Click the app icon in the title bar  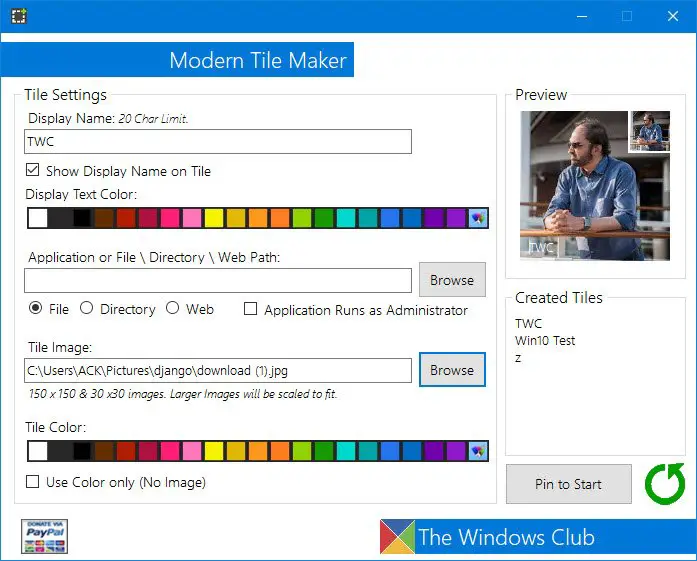[19, 16]
